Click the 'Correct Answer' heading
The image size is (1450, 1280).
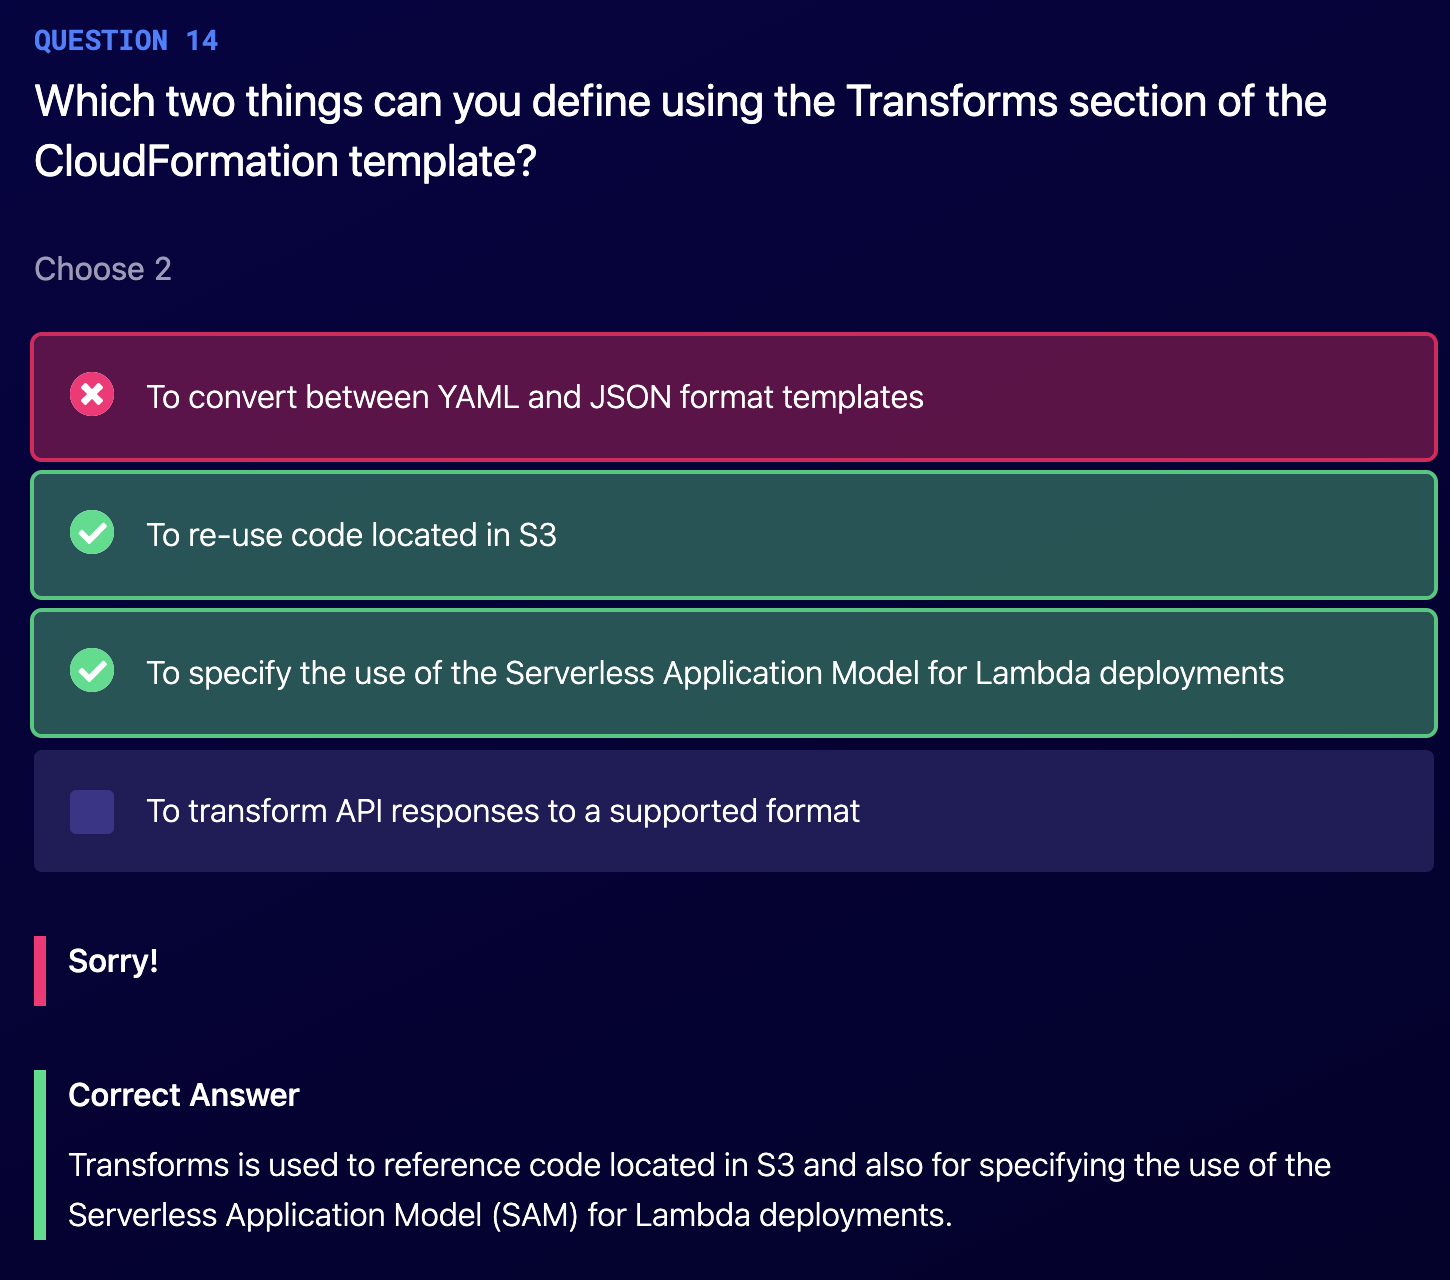pos(184,1095)
